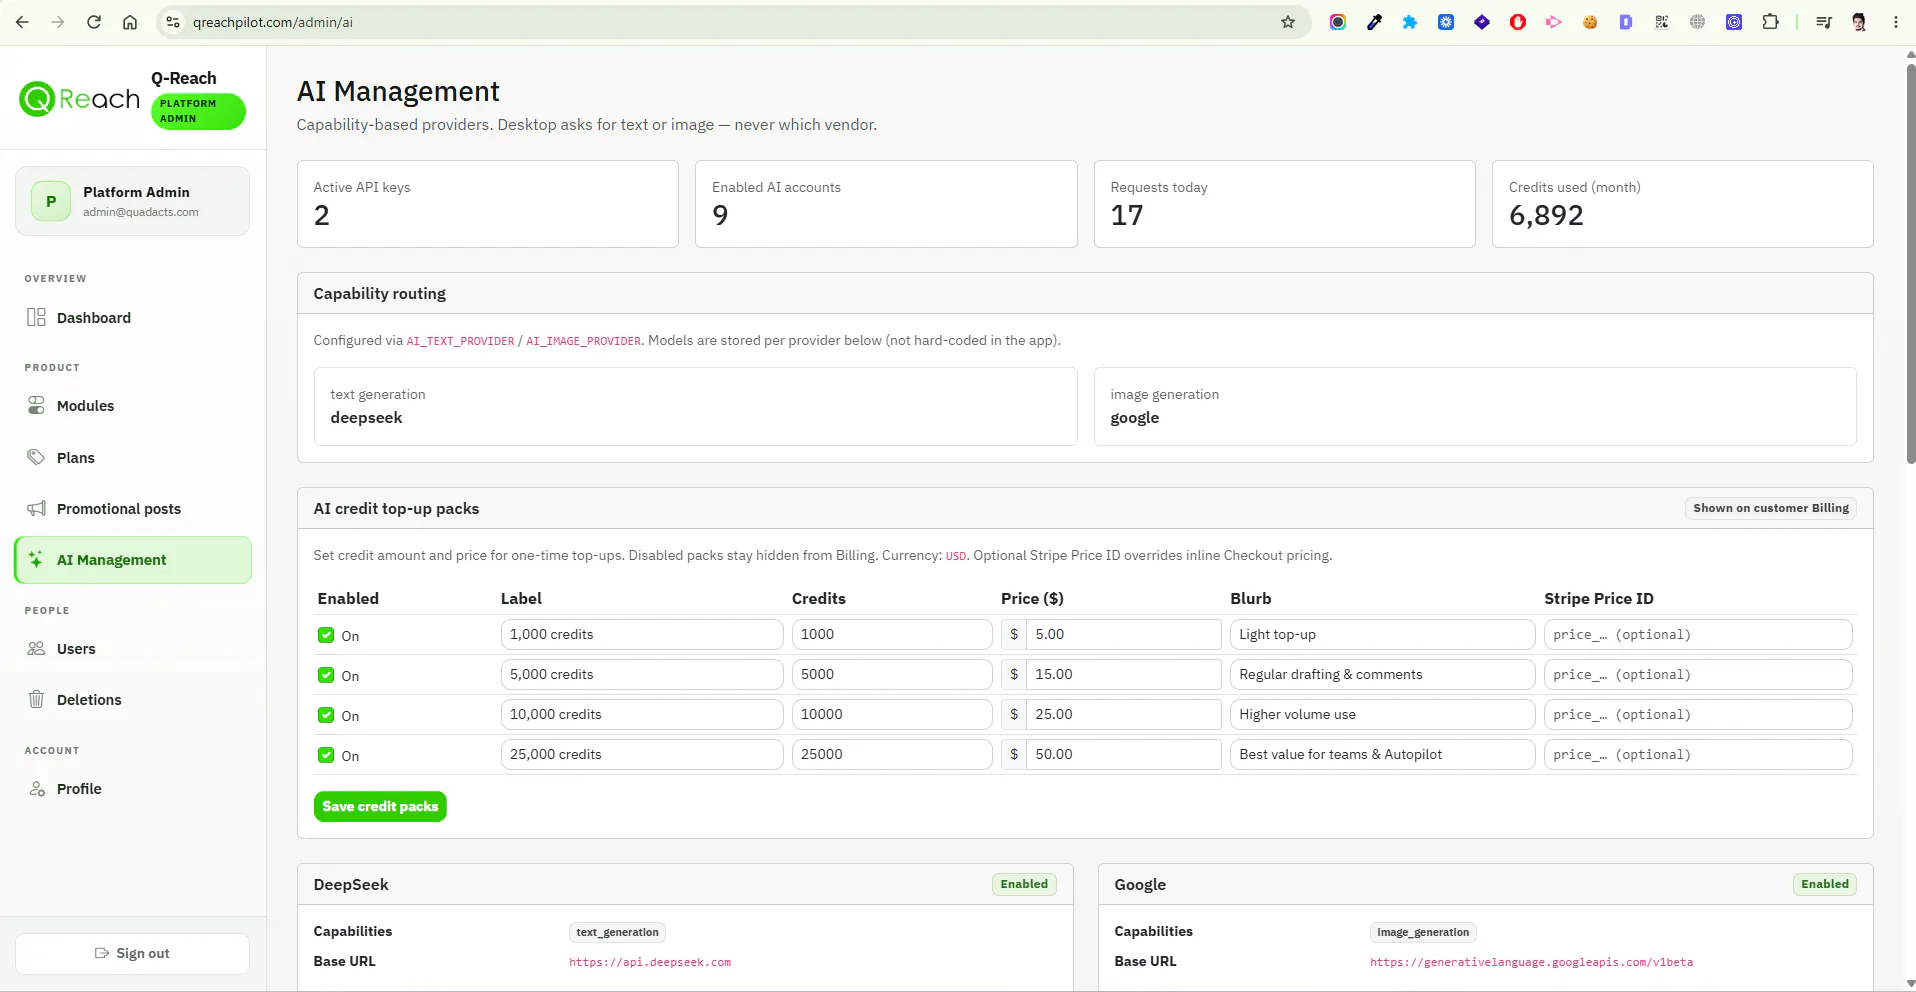Open the browser three-dot menu

[1895, 22]
